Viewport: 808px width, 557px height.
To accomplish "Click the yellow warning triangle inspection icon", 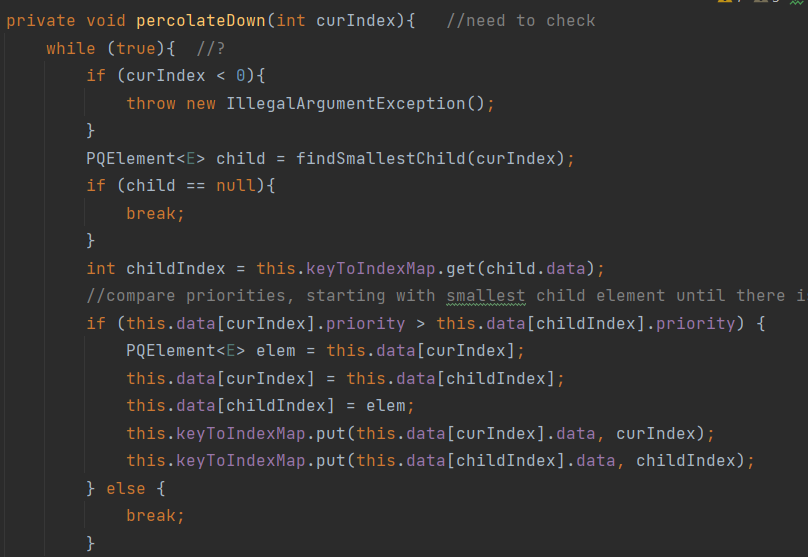I will 724,2.
